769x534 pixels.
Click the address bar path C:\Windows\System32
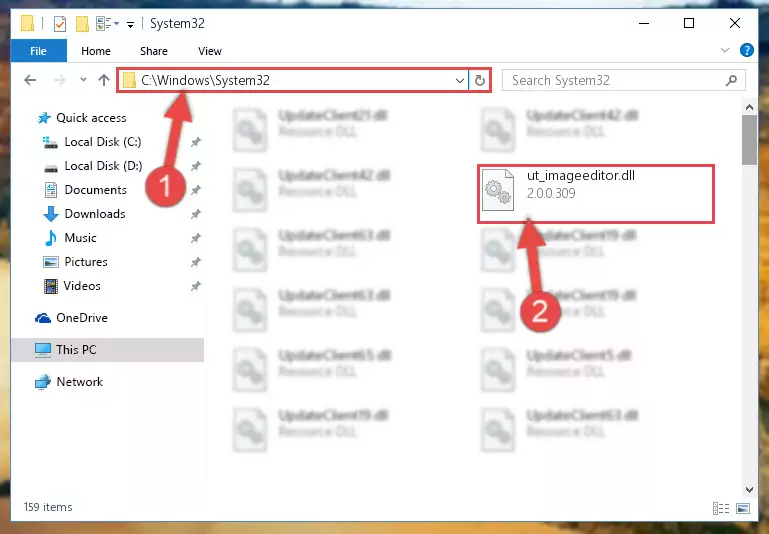tap(205, 80)
